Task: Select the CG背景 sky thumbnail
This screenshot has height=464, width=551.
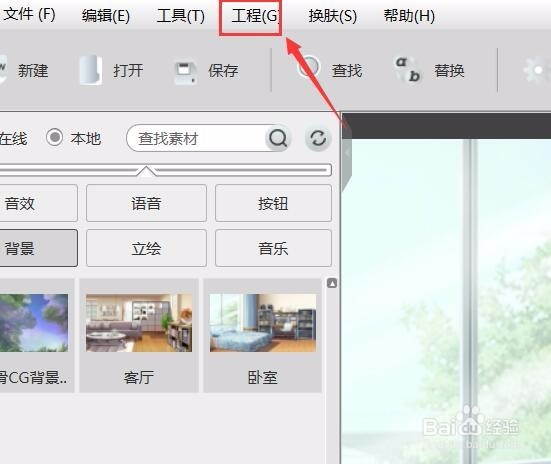Action: click(34, 323)
